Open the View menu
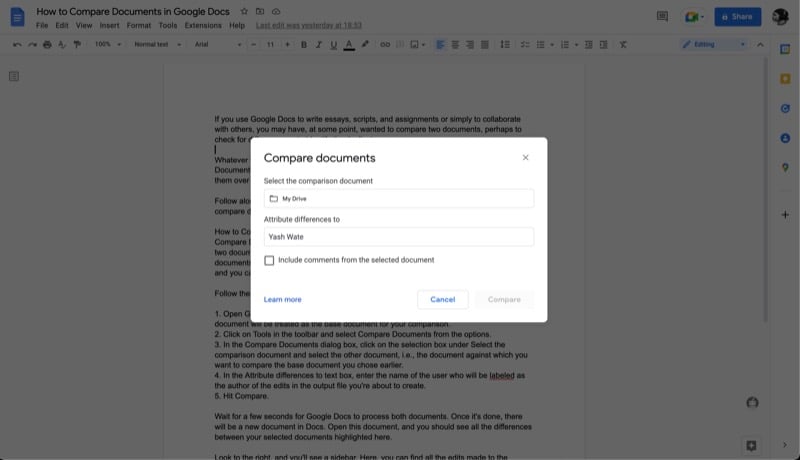 click(84, 25)
